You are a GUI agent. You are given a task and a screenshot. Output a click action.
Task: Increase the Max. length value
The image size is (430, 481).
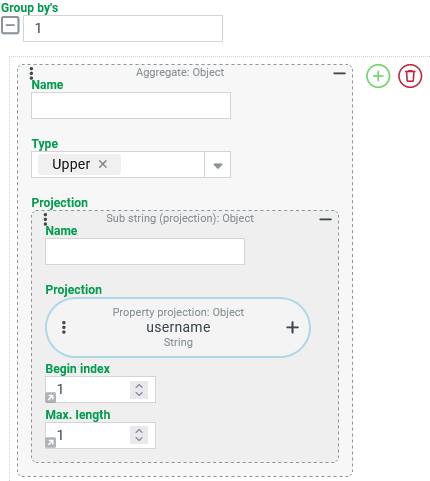tap(139, 431)
